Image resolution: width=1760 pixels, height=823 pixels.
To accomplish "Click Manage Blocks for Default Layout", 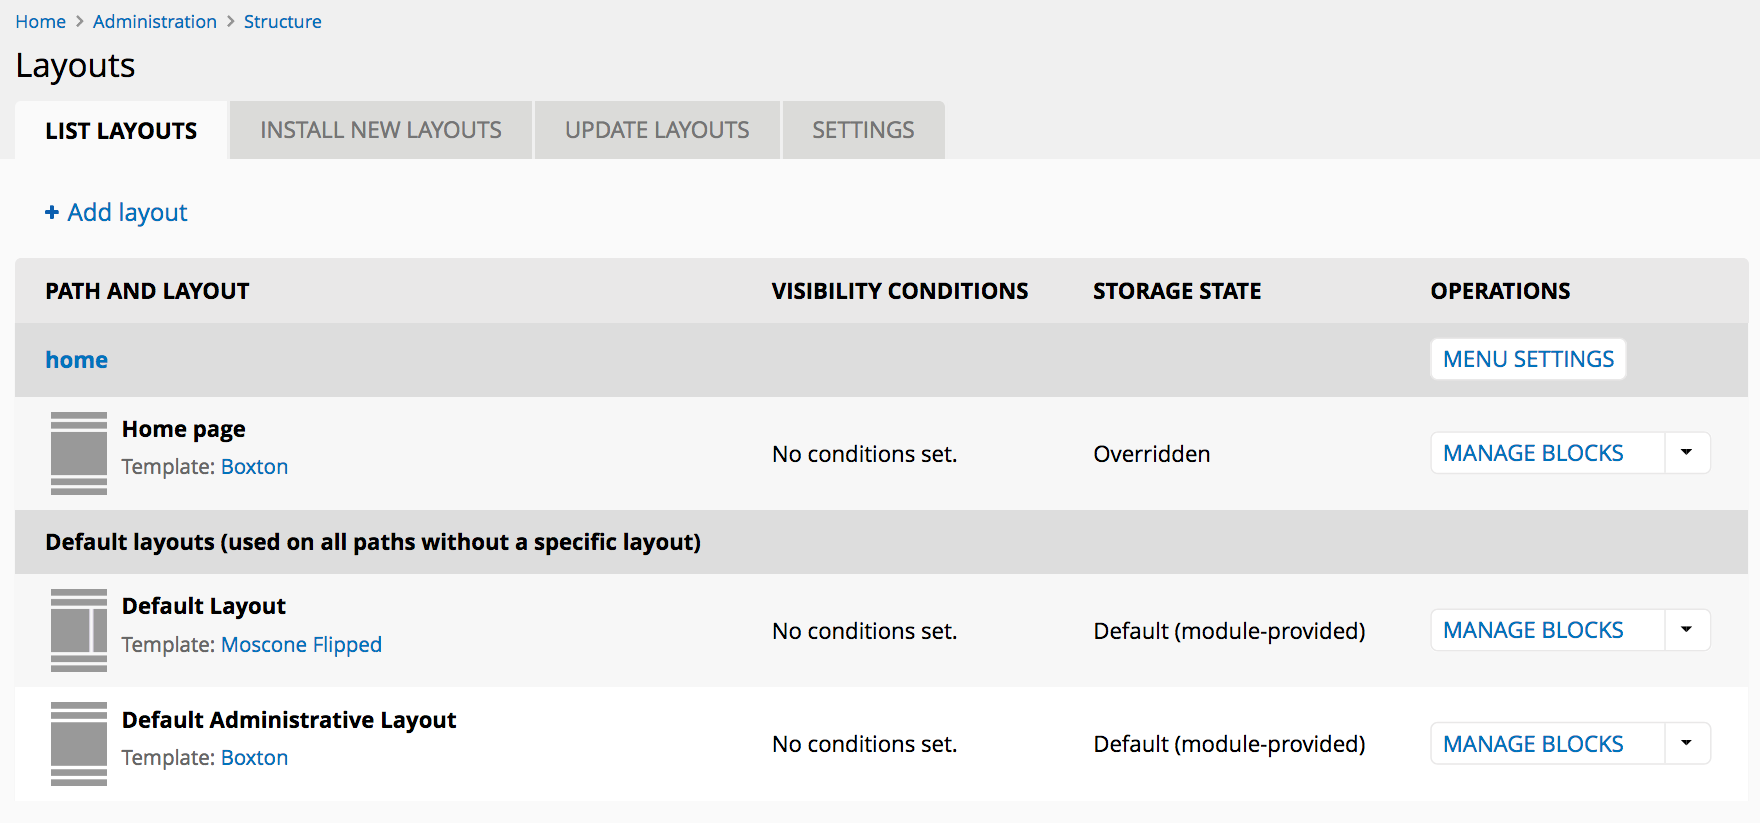I will (1533, 630).
